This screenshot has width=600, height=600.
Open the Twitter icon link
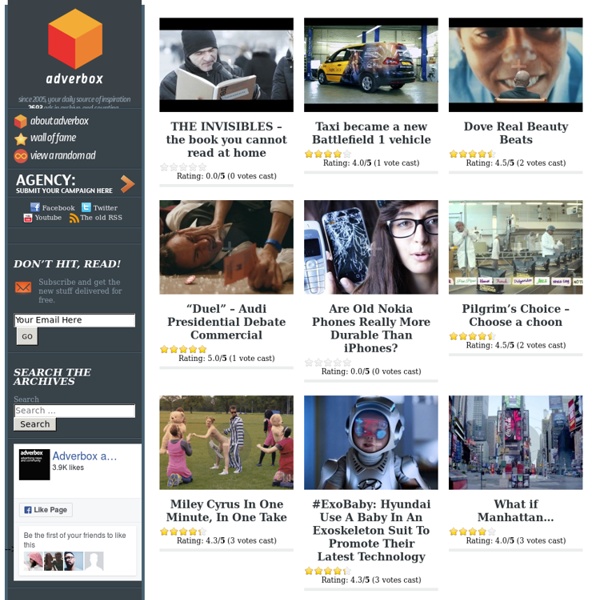[86, 207]
